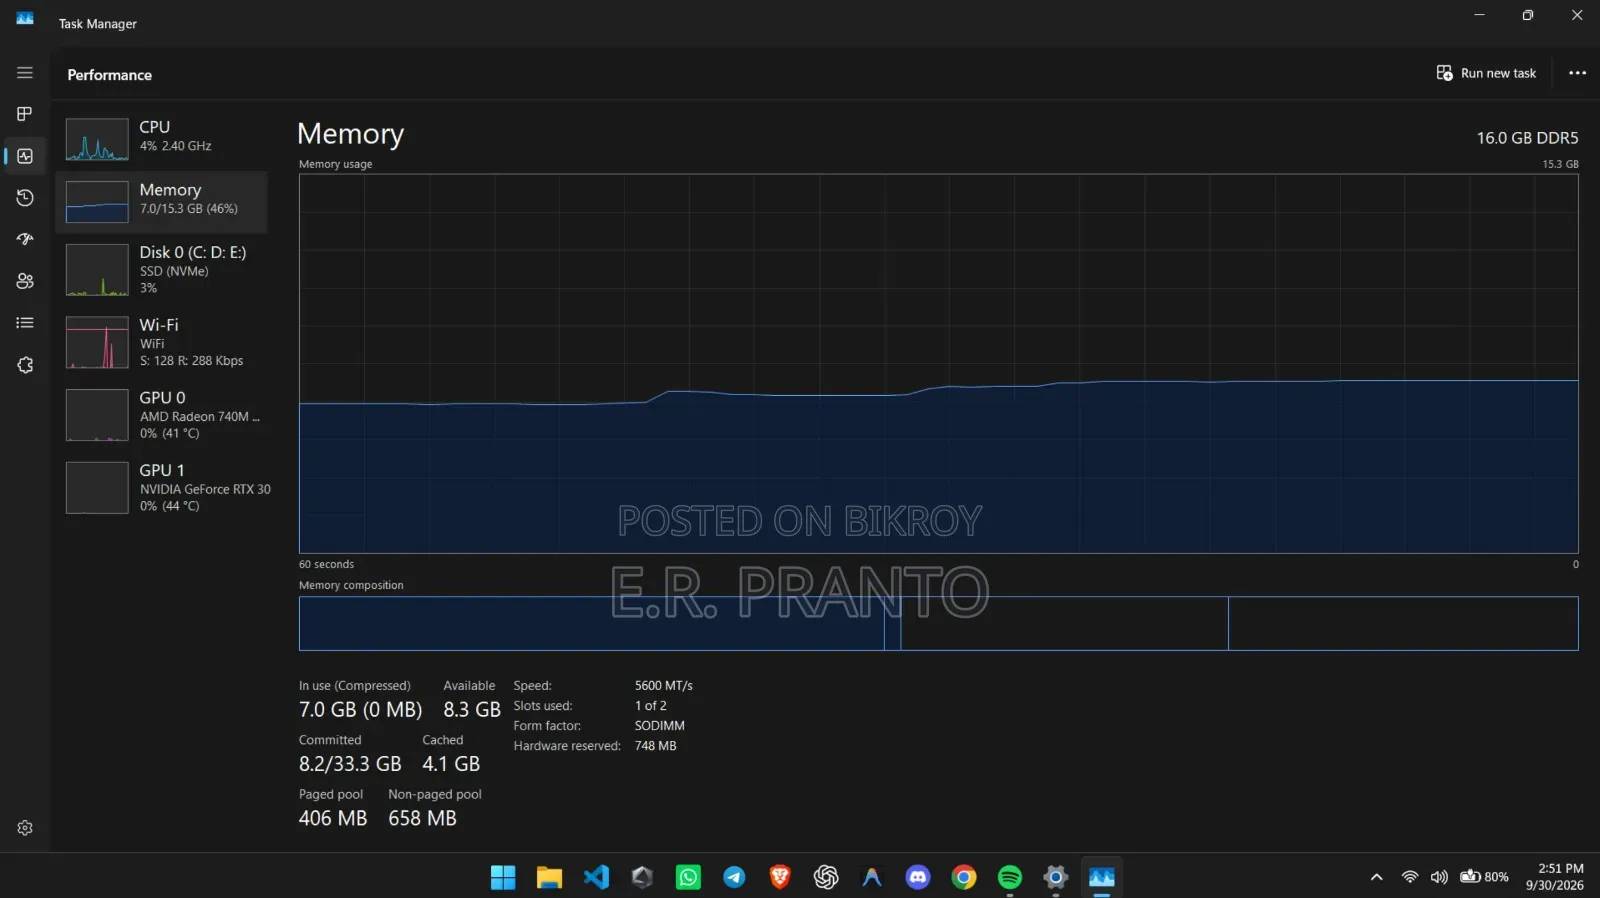Screen dimensions: 1600x898
Task: Open the Services page icon
Action: click(x=25, y=365)
